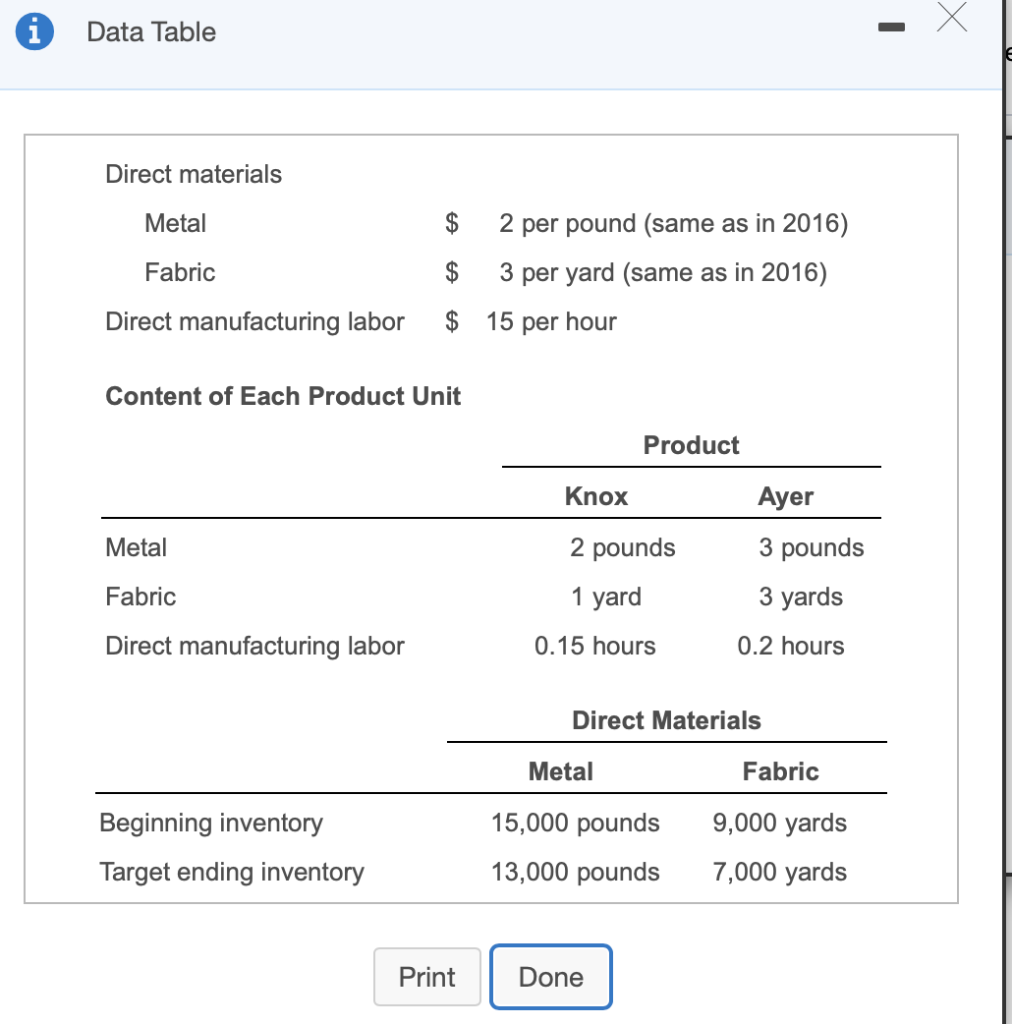Click the Direct manufacturing labor row label
The height and width of the screenshot is (1024, 1012).
point(255,645)
